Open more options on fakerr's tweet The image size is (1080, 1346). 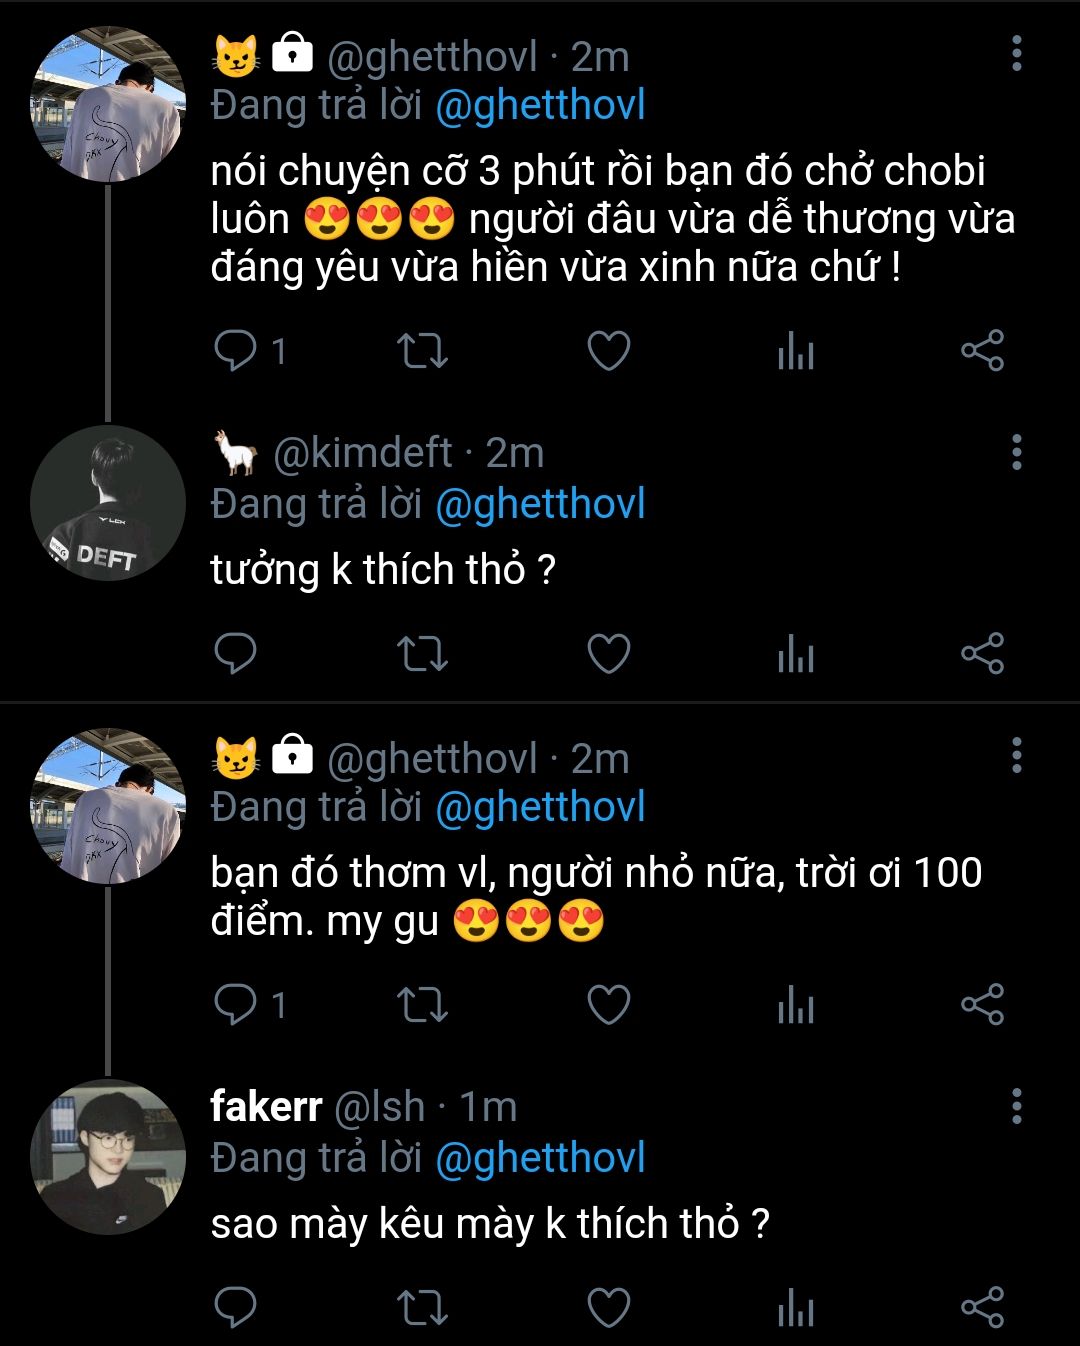[1016, 1107]
